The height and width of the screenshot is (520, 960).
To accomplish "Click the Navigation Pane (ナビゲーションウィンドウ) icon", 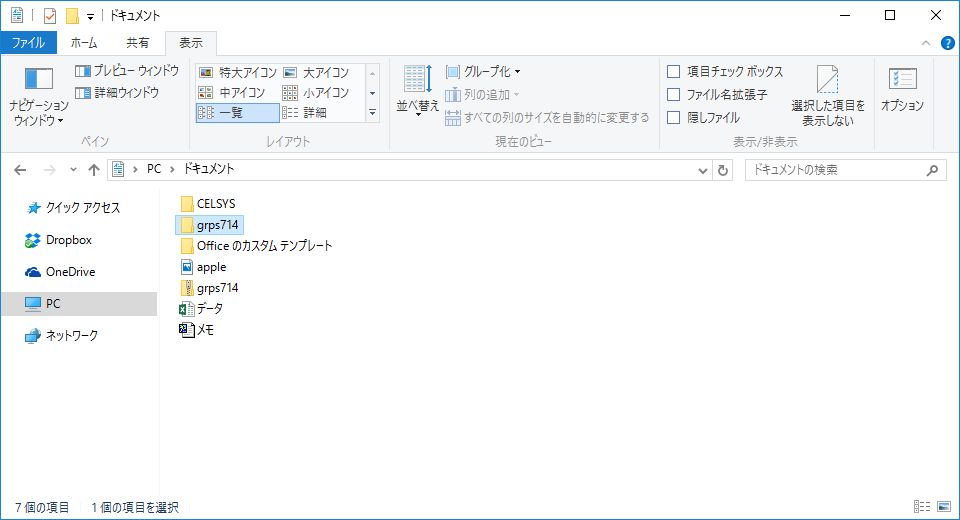I will [x=38, y=82].
